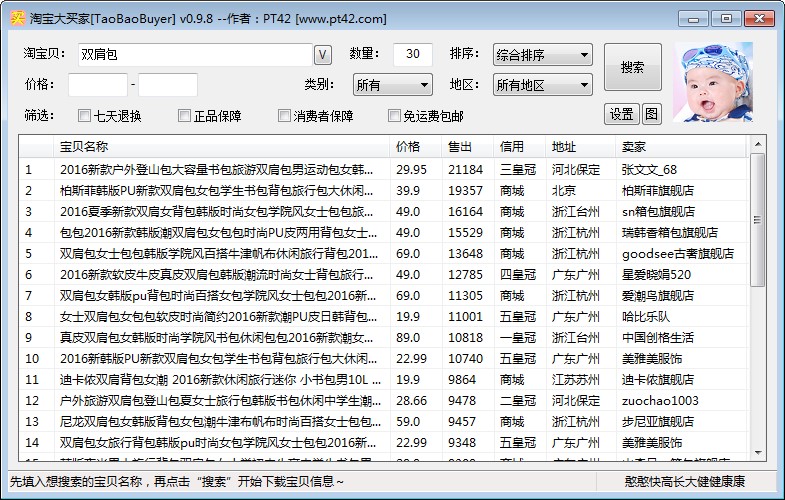The image size is (785, 500).
Task: Click the 宝贝名称 column header
Action: [220, 147]
